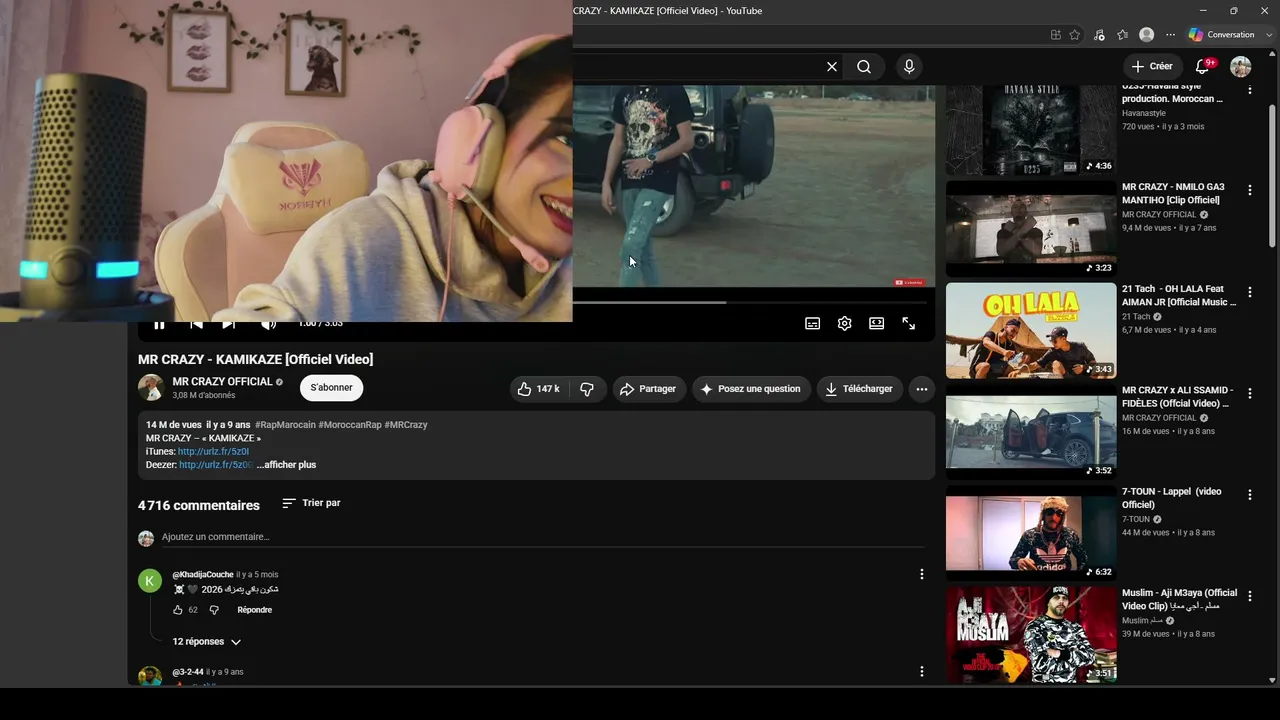Open options for Havana style production video
The image size is (1280, 720).
[x=1249, y=90]
